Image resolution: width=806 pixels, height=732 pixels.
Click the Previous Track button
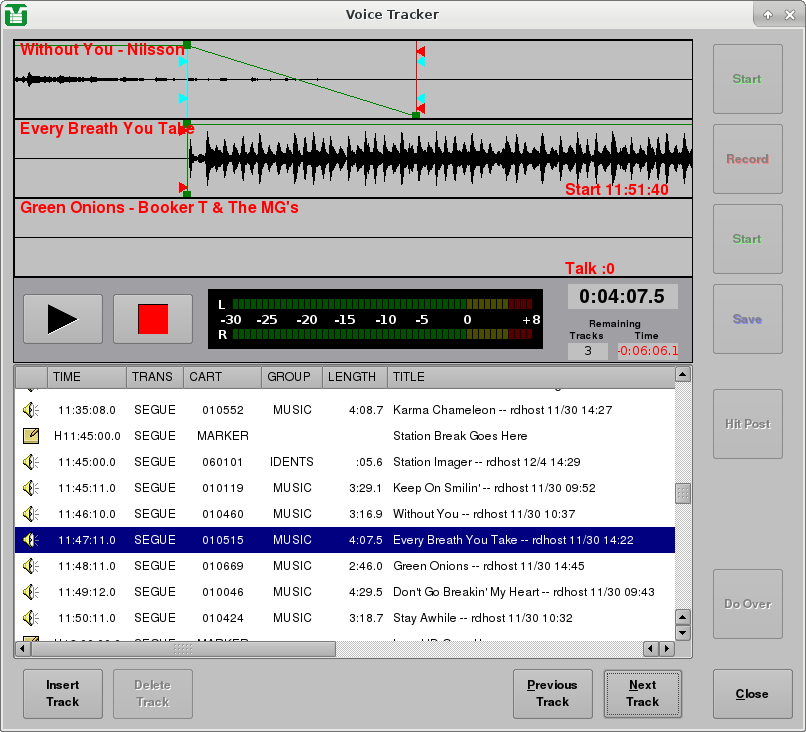pos(552,693)
